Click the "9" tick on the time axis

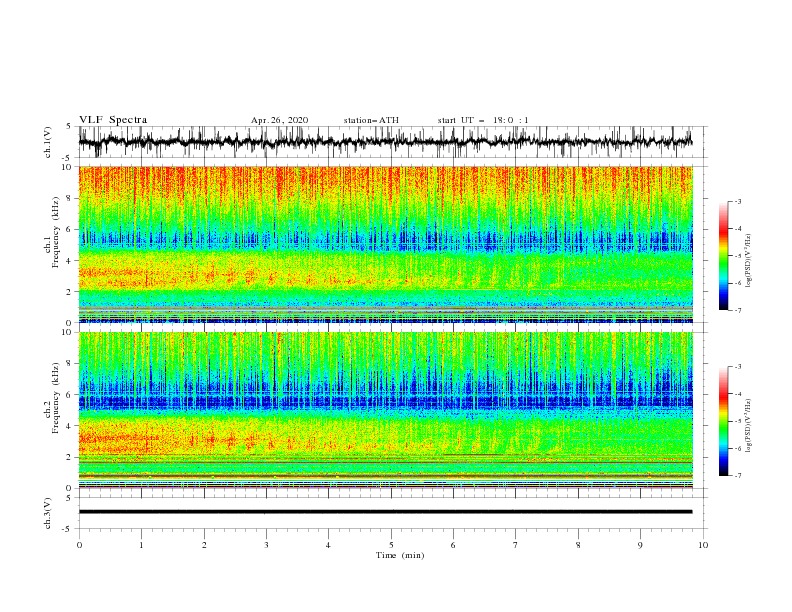click(x=640, y=545)
